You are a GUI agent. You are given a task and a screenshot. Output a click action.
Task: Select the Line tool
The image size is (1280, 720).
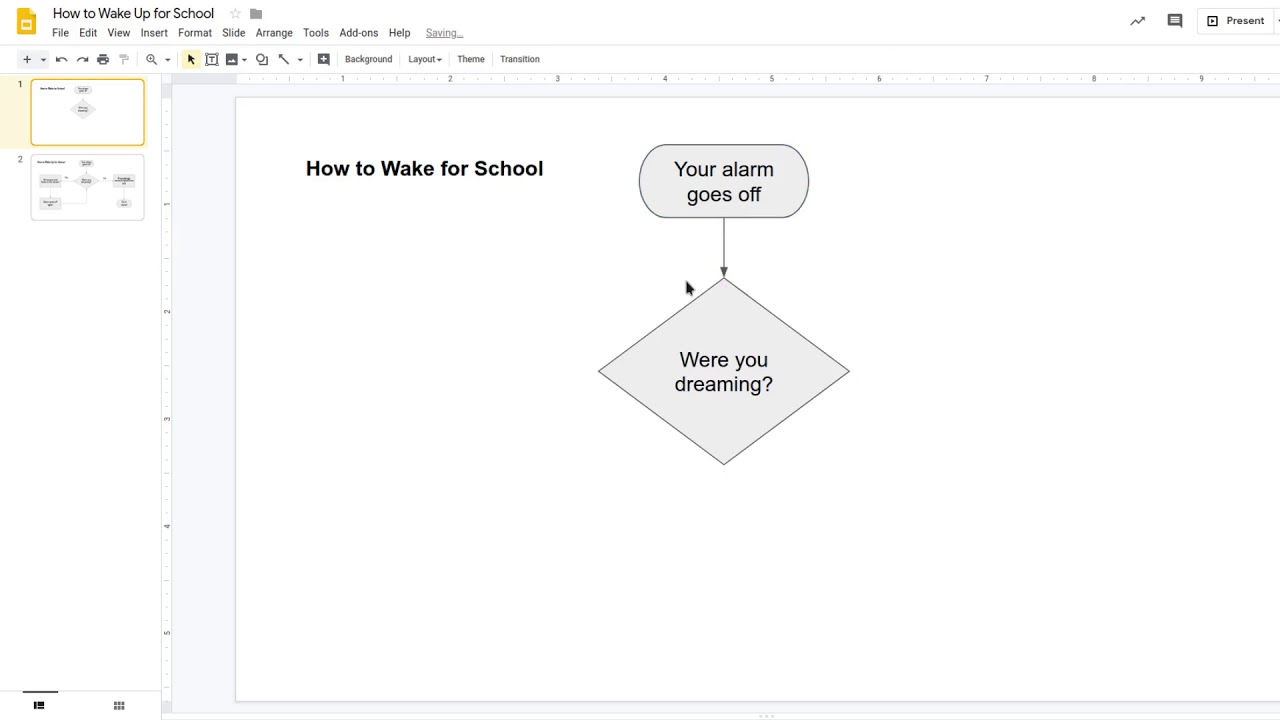[284, 59]
